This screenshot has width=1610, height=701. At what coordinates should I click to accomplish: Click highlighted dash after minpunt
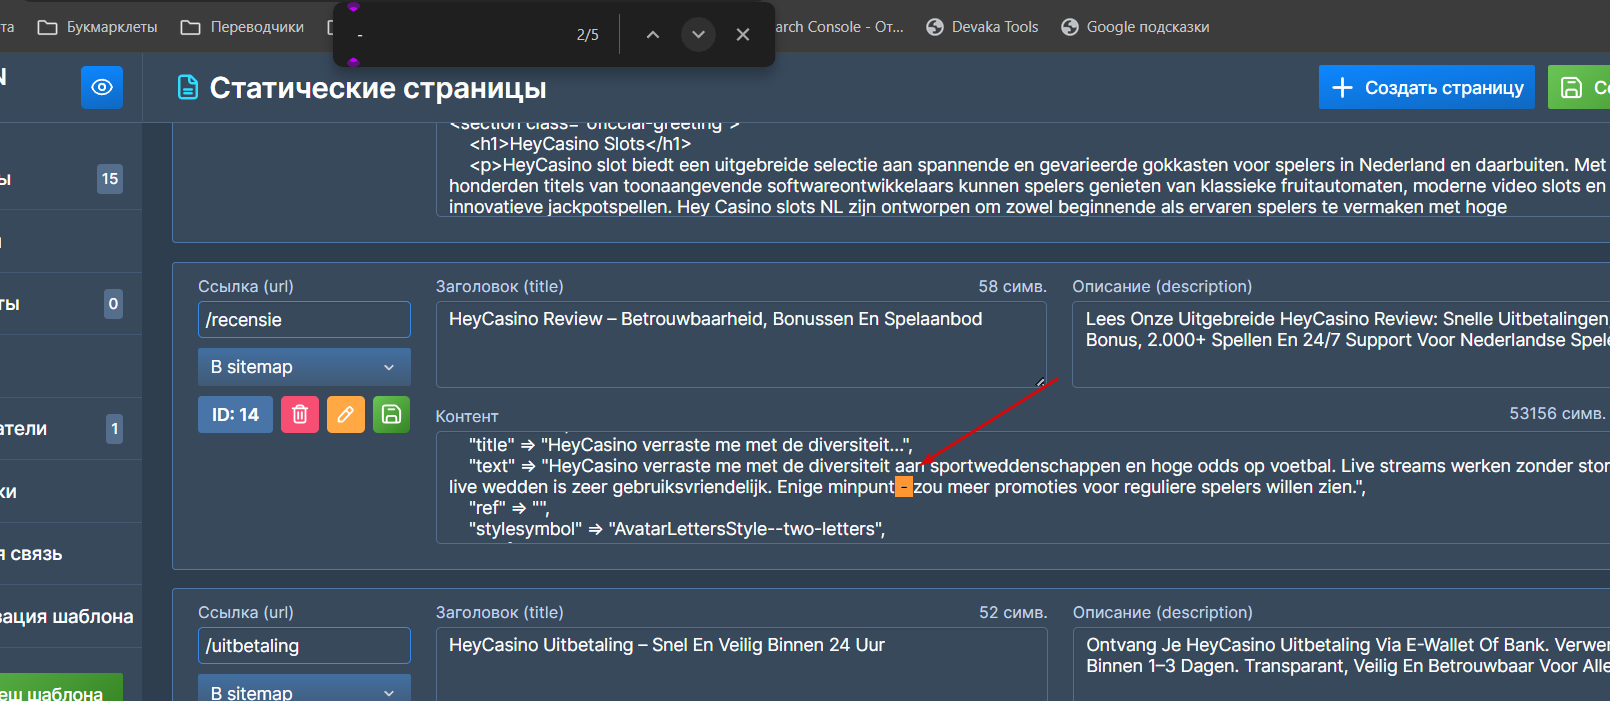(x=904, y=487)
